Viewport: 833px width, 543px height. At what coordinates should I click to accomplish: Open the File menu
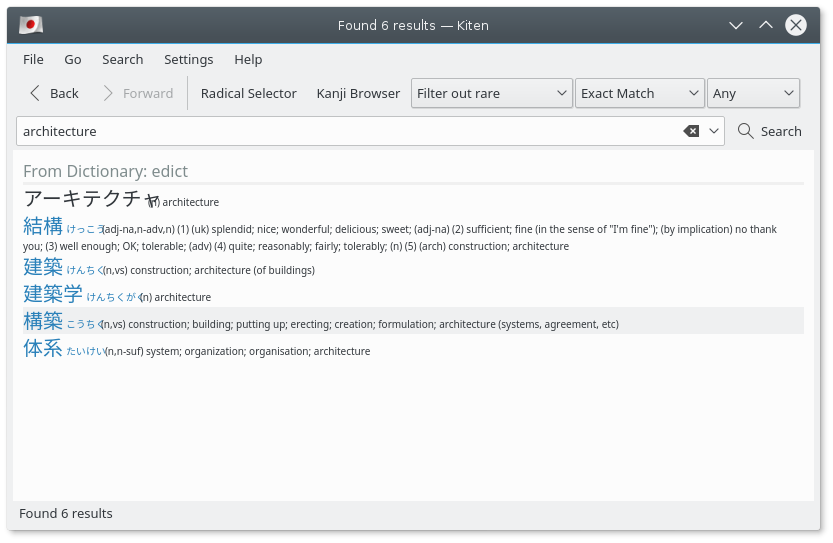click(33, 59)
